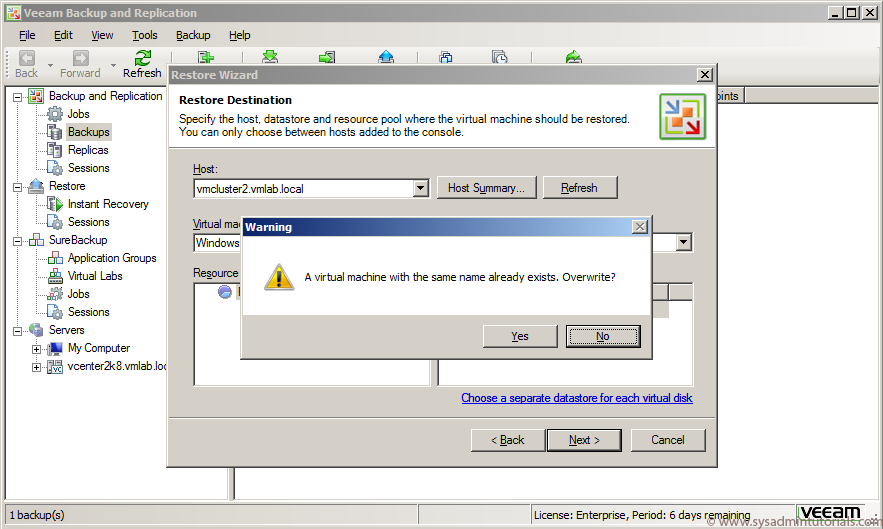This screenshot has width=883, height=529.
Task: Collapse the SureBackup tree node
Action: 17,241
